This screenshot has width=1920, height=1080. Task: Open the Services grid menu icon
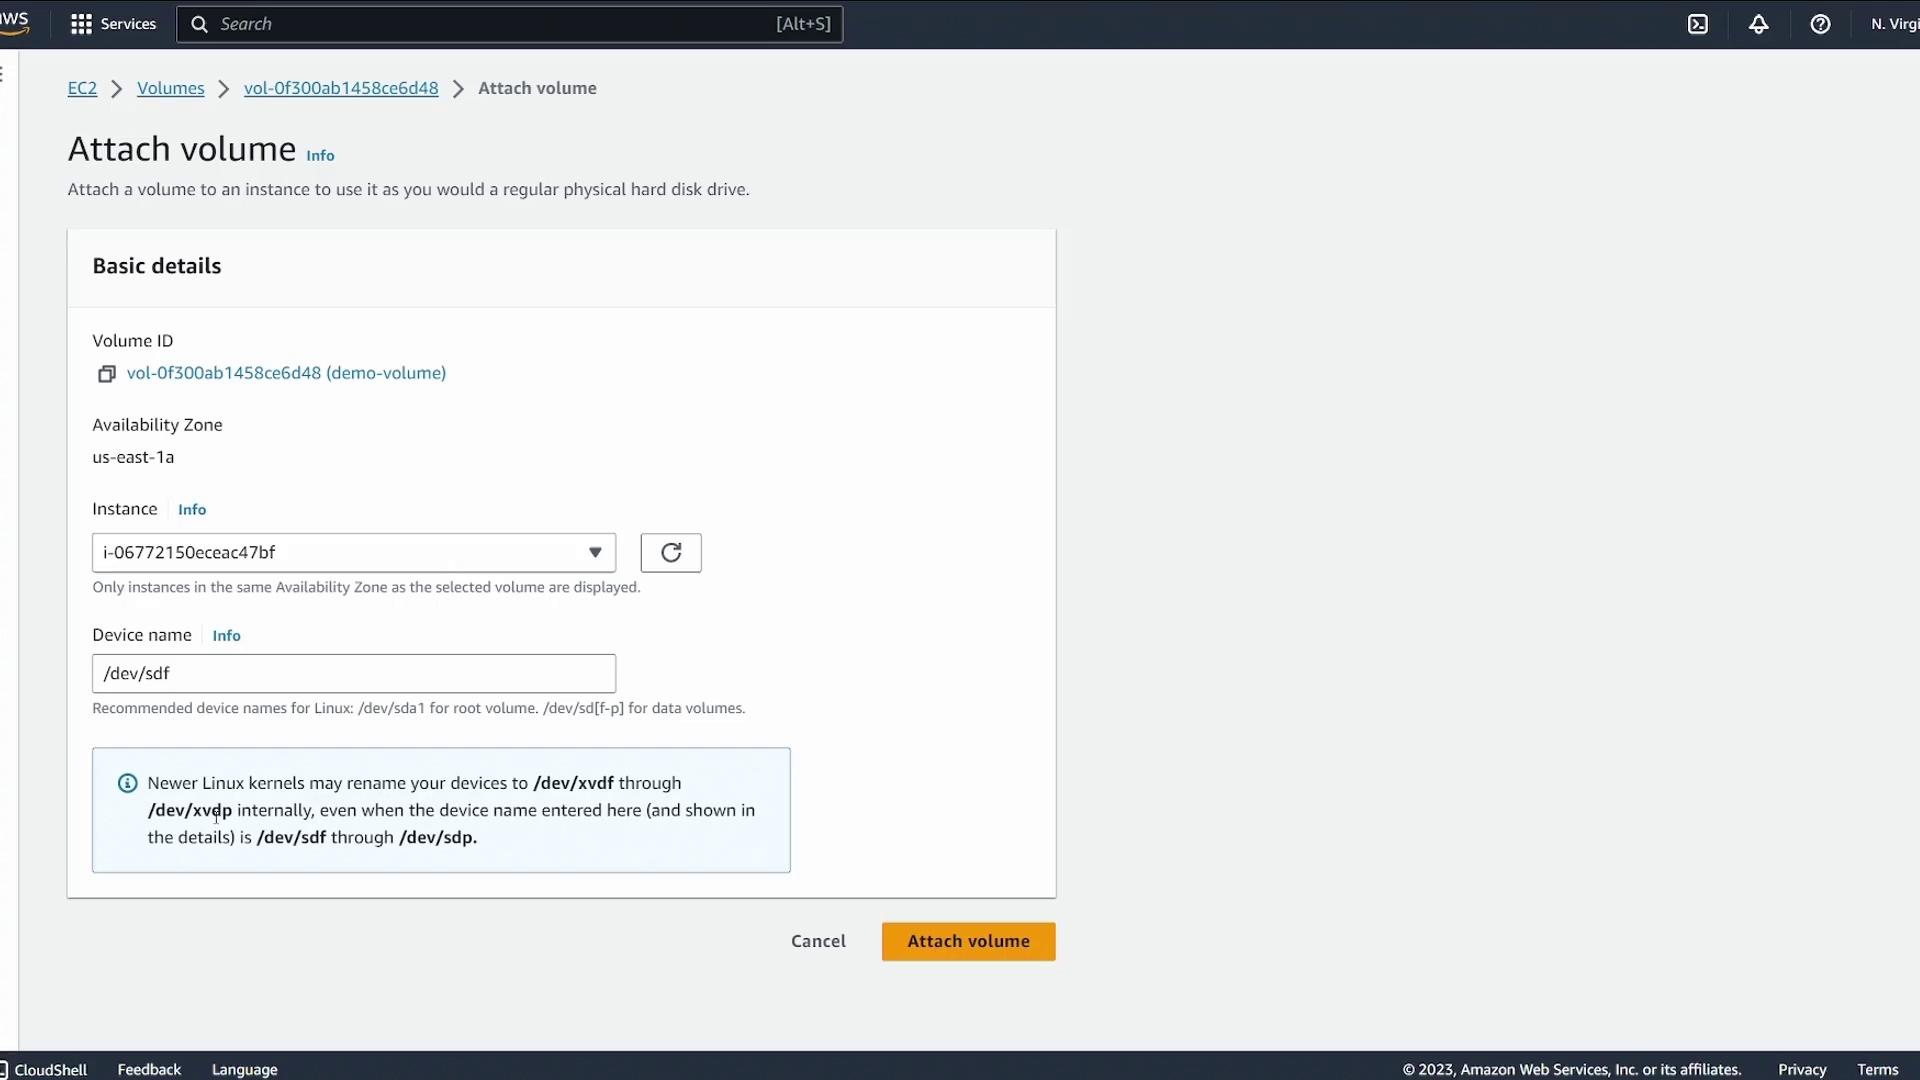click(81, 24)
